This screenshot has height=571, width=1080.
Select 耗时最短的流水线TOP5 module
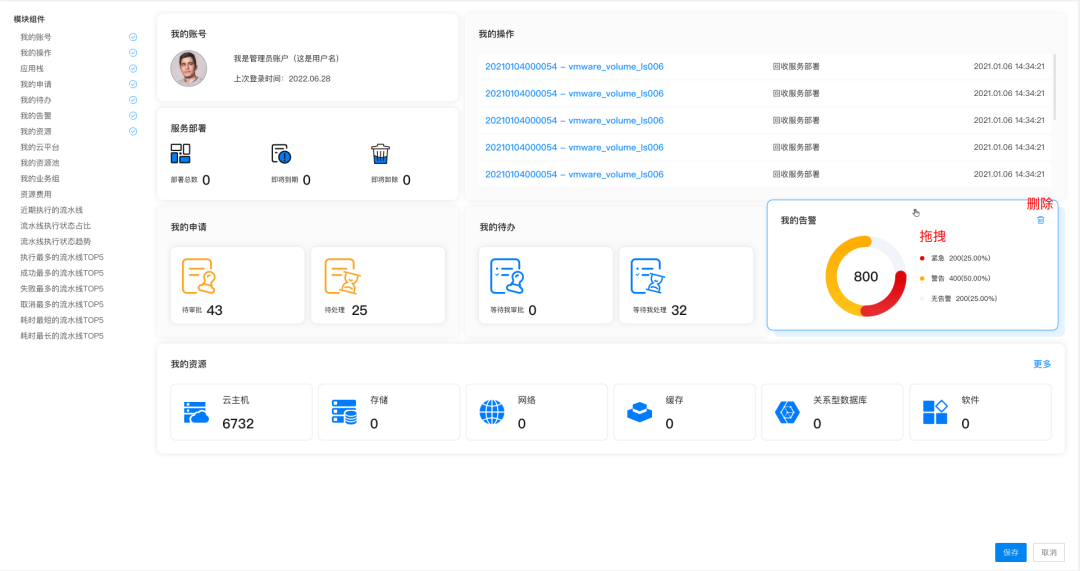click(62, 320)
